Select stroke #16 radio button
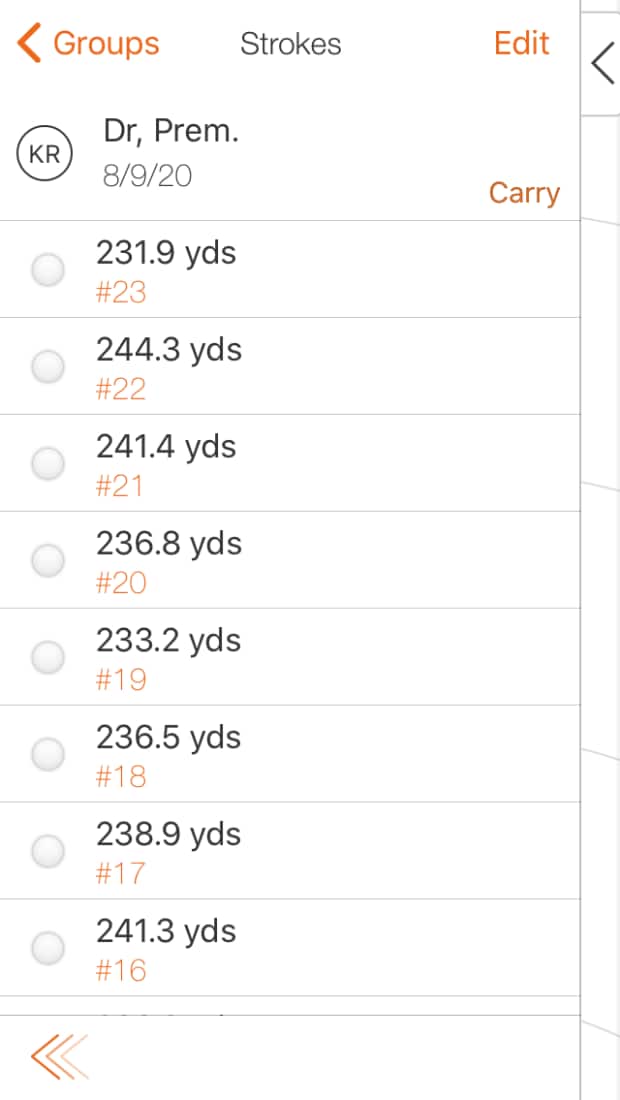Viewport: 620px width, 1100px height. point(48,948)
